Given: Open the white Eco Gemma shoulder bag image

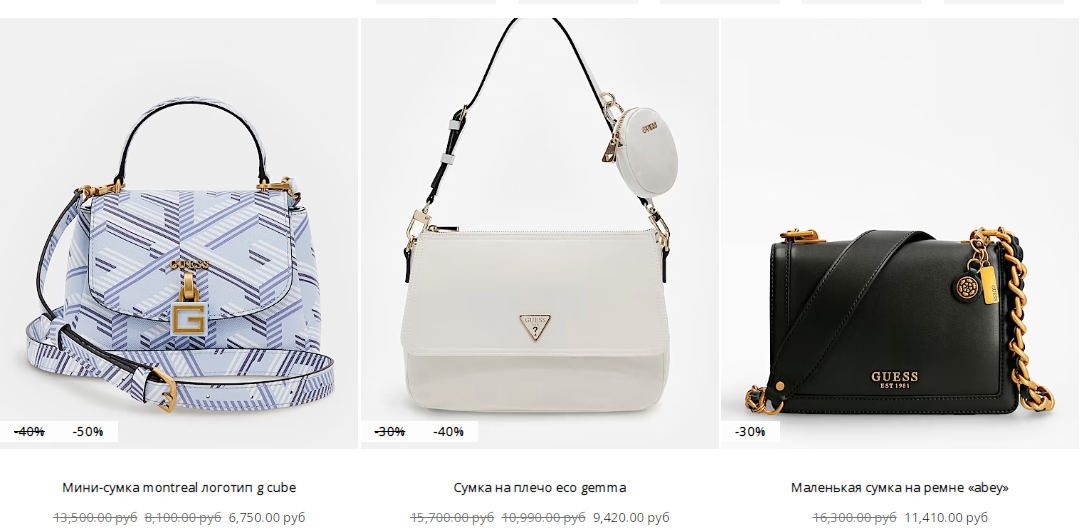Looking at the screenshot, I should [539, 233].
